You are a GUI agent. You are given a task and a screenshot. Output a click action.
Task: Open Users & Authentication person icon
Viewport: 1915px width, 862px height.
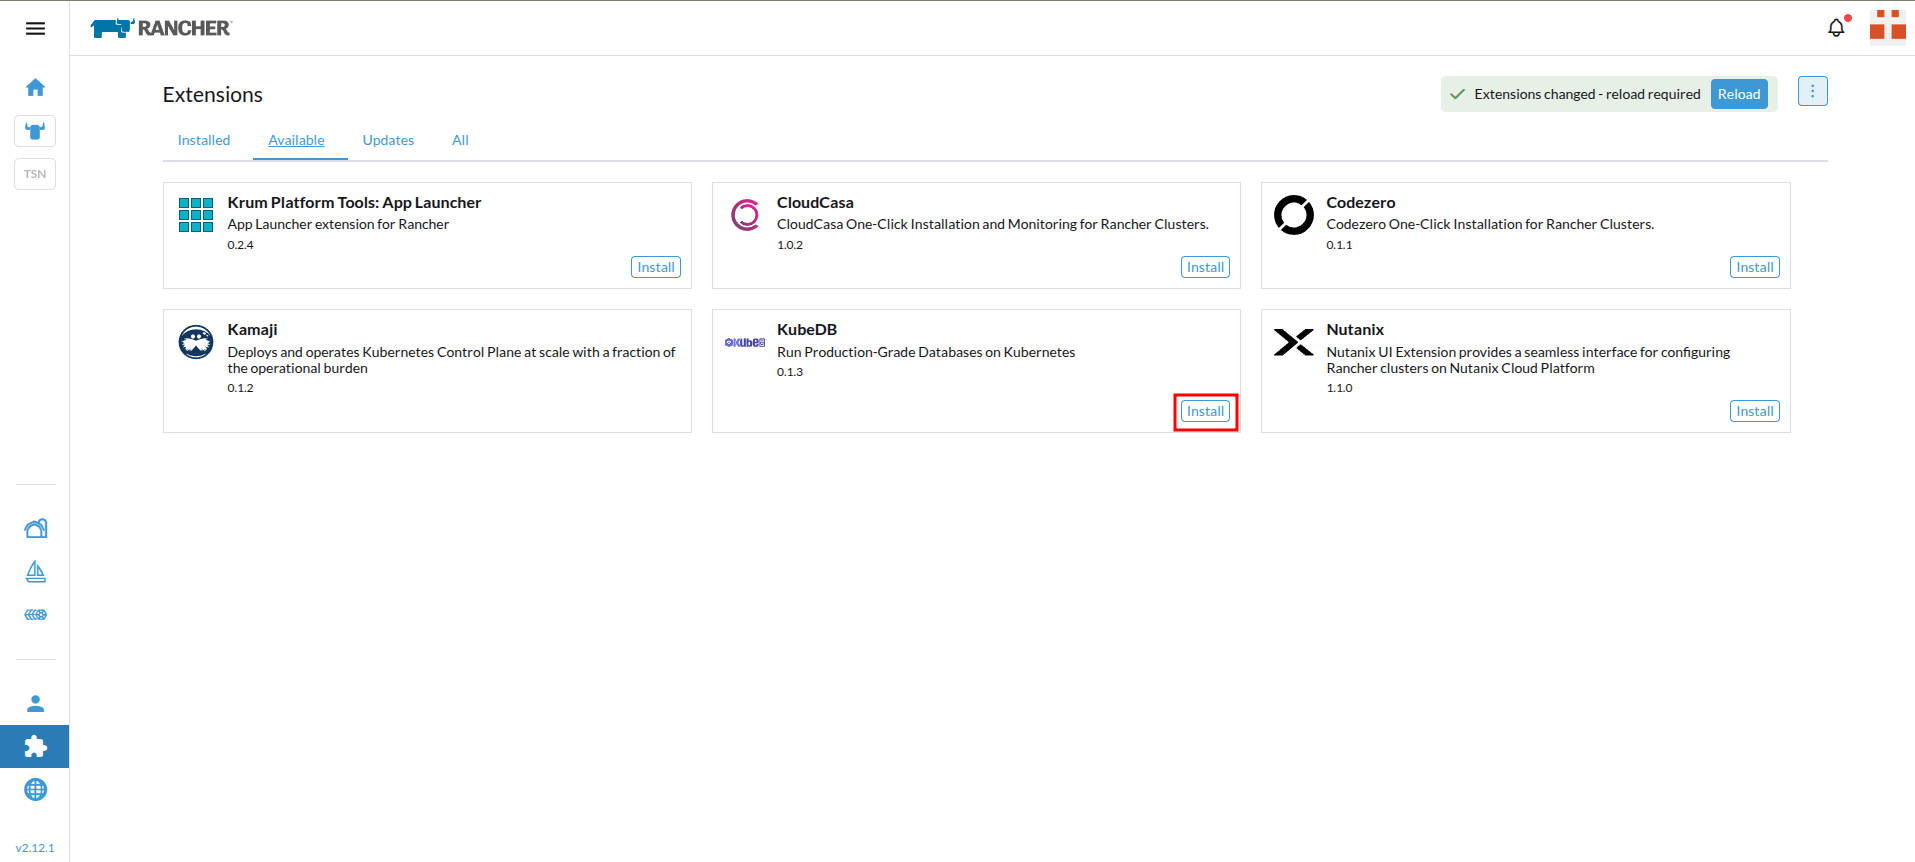pos(35,703)
